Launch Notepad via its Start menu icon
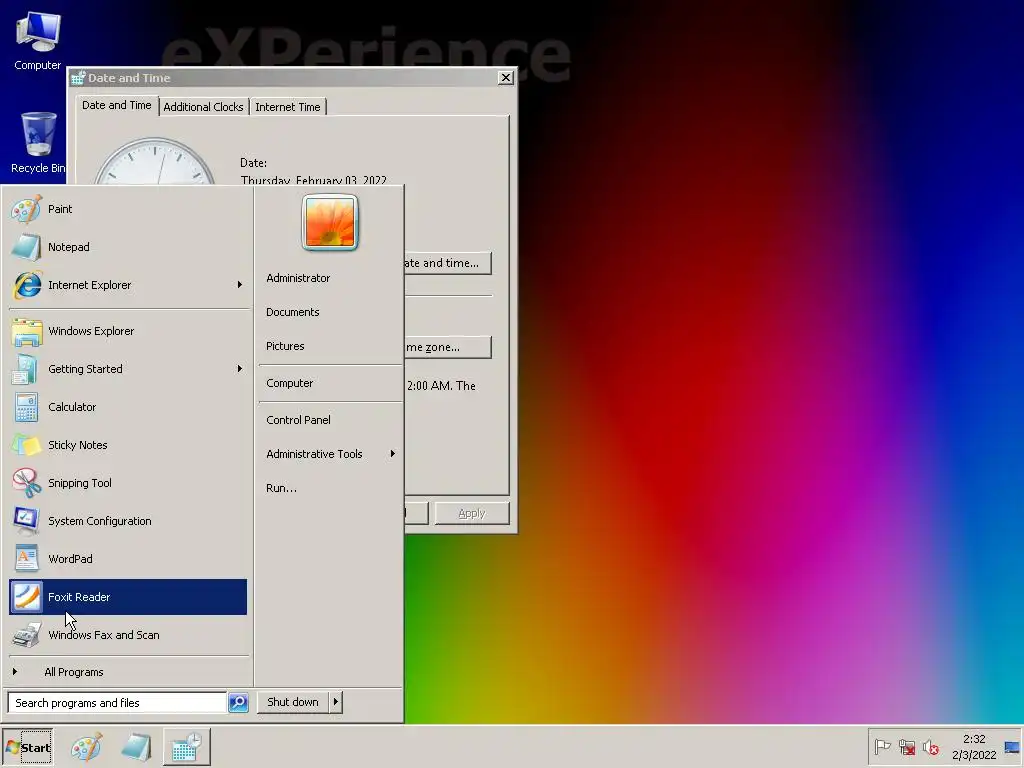Viewport: 1024px width, 768px height. [x=26, y=247]
